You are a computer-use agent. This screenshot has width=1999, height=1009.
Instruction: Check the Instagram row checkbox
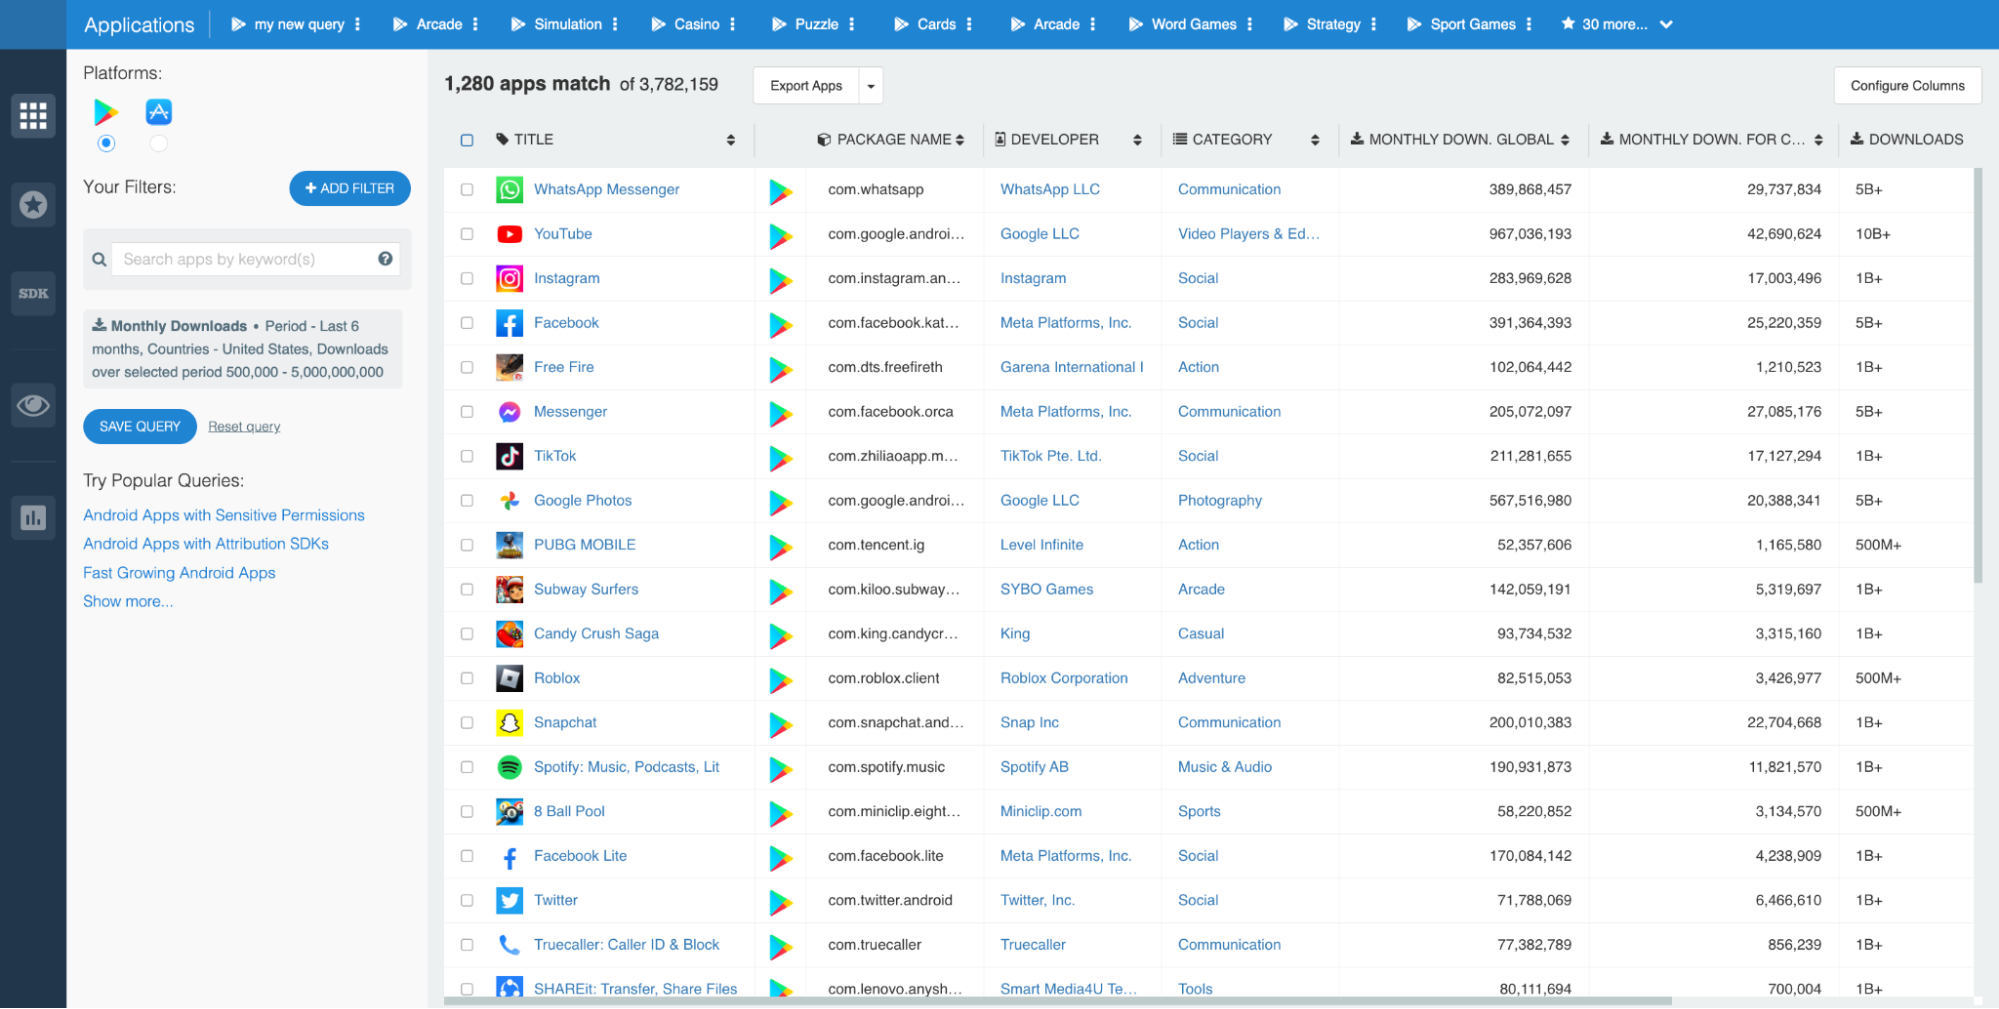467,279
